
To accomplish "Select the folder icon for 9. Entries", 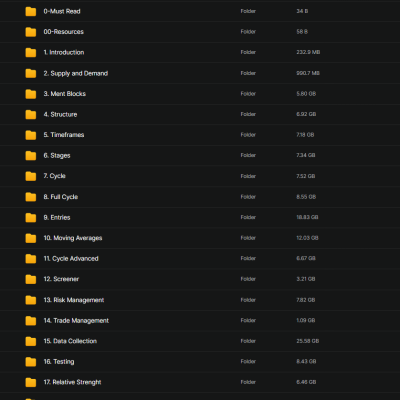I will [x=31, y=218].
